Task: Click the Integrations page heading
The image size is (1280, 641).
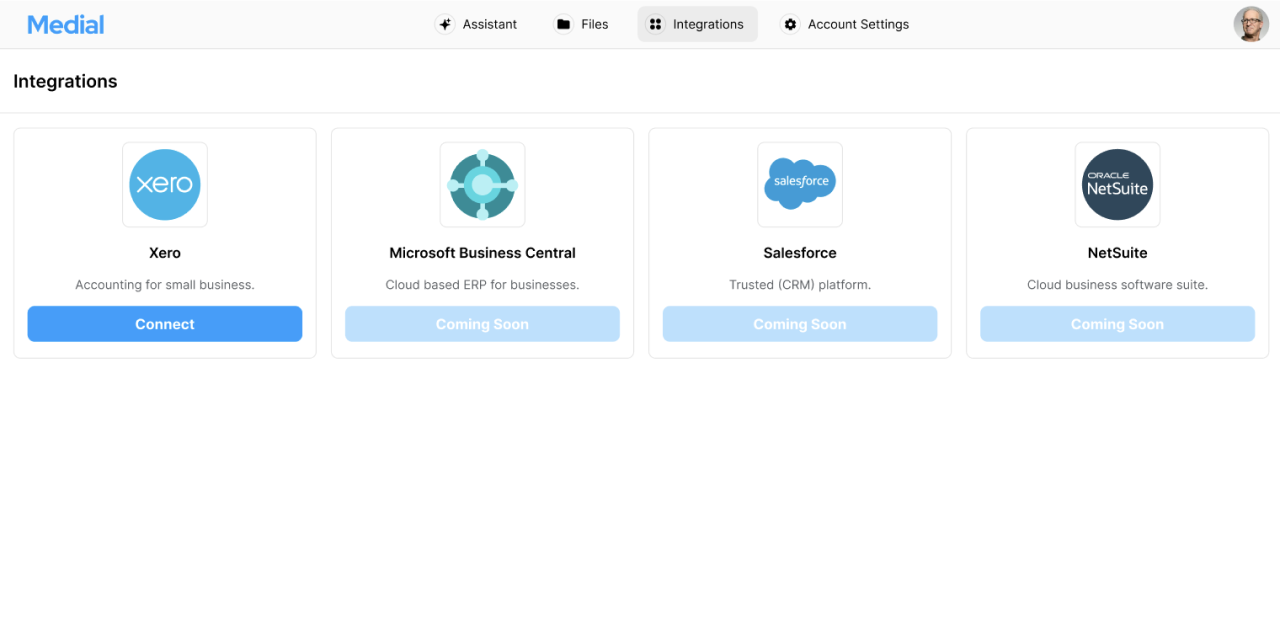Action: point(65,82)
